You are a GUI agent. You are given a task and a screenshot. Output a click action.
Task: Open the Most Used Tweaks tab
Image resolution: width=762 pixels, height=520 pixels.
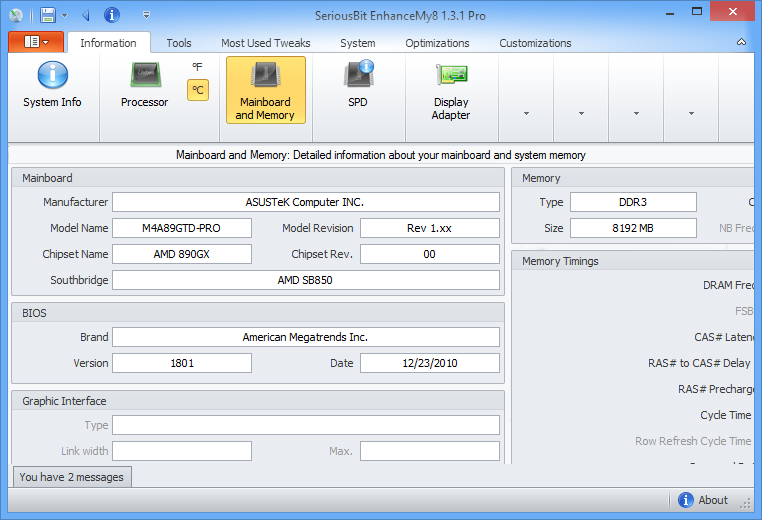point(265,43)
